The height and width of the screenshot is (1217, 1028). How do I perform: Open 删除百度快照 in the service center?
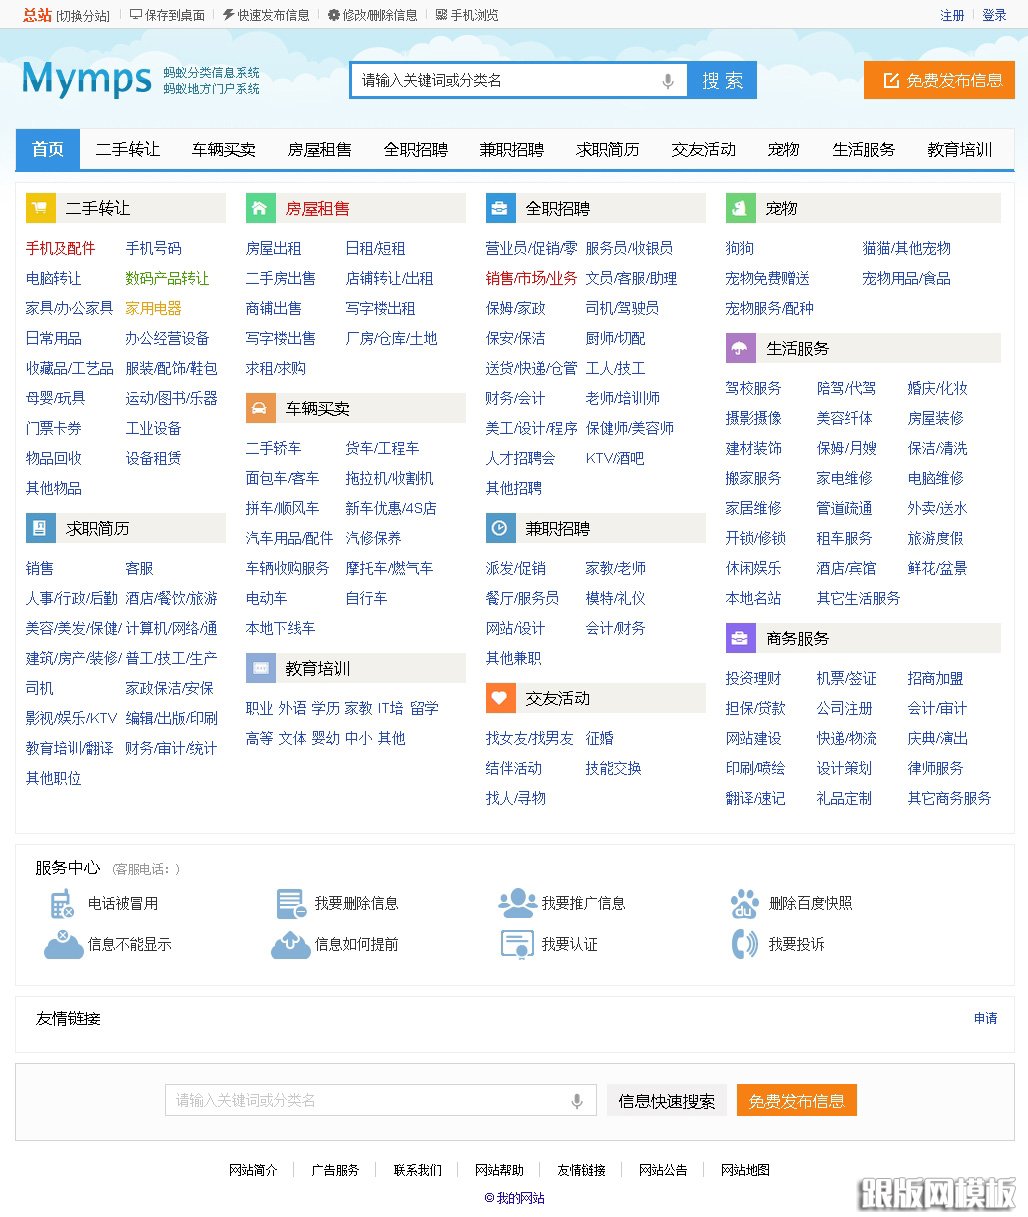[x=810, y=902]
